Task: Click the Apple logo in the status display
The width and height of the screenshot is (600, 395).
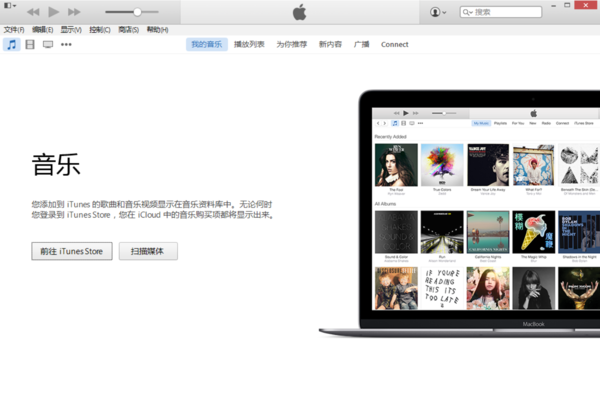Action: 300,12
